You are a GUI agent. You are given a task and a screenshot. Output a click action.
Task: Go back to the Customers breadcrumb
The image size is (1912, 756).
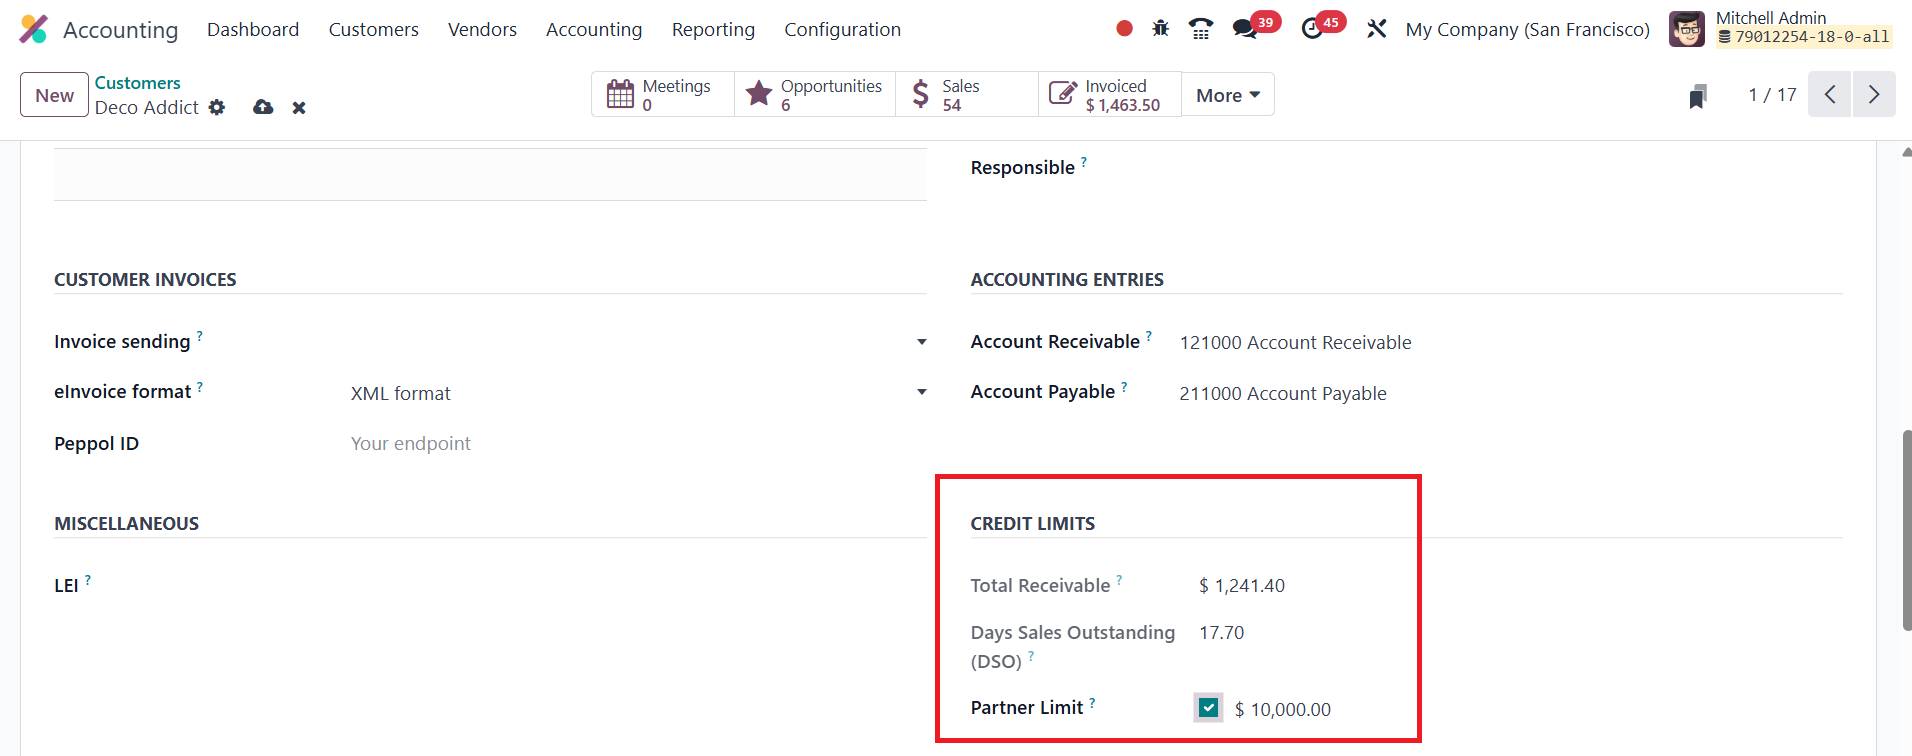click(138, 83)
